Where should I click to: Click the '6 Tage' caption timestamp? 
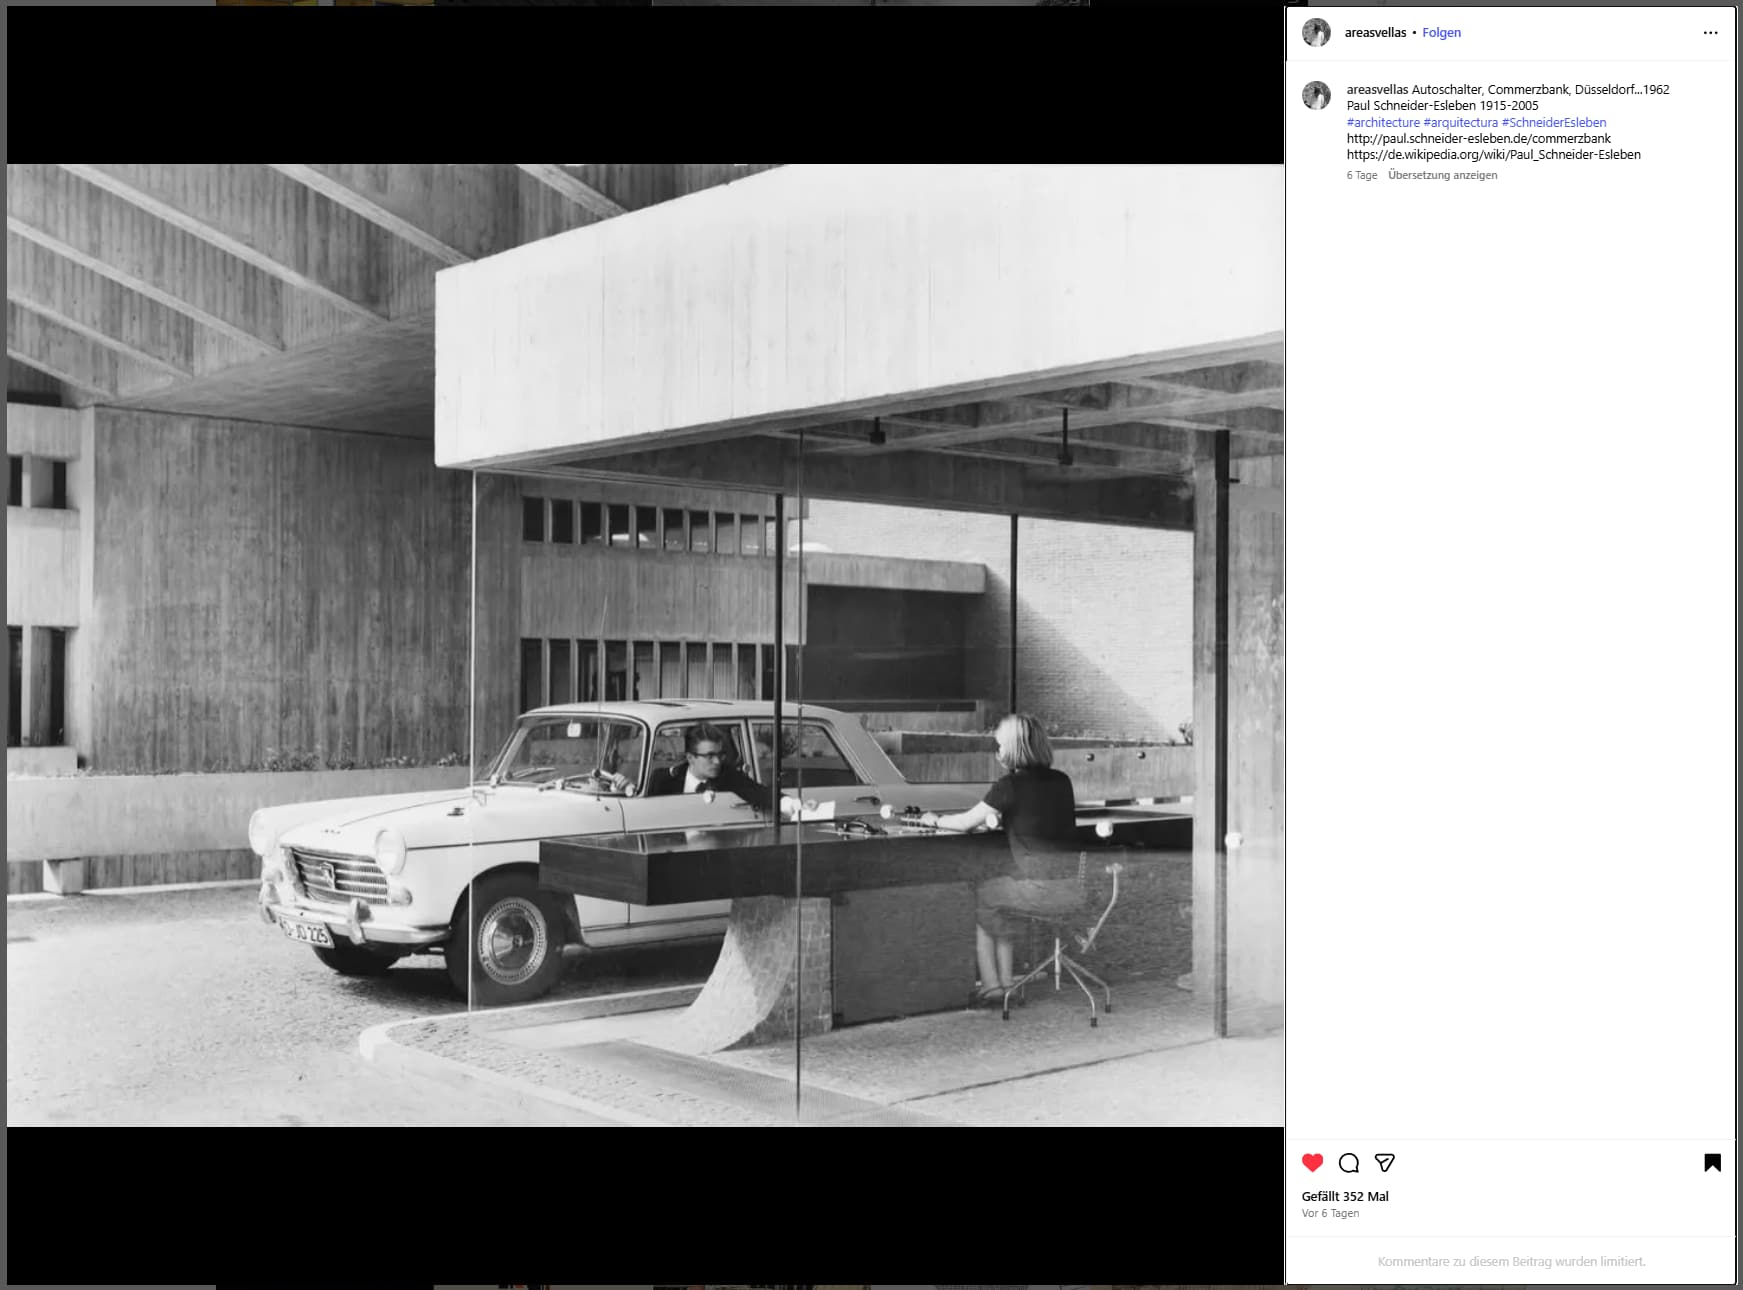click(1361, 175)
